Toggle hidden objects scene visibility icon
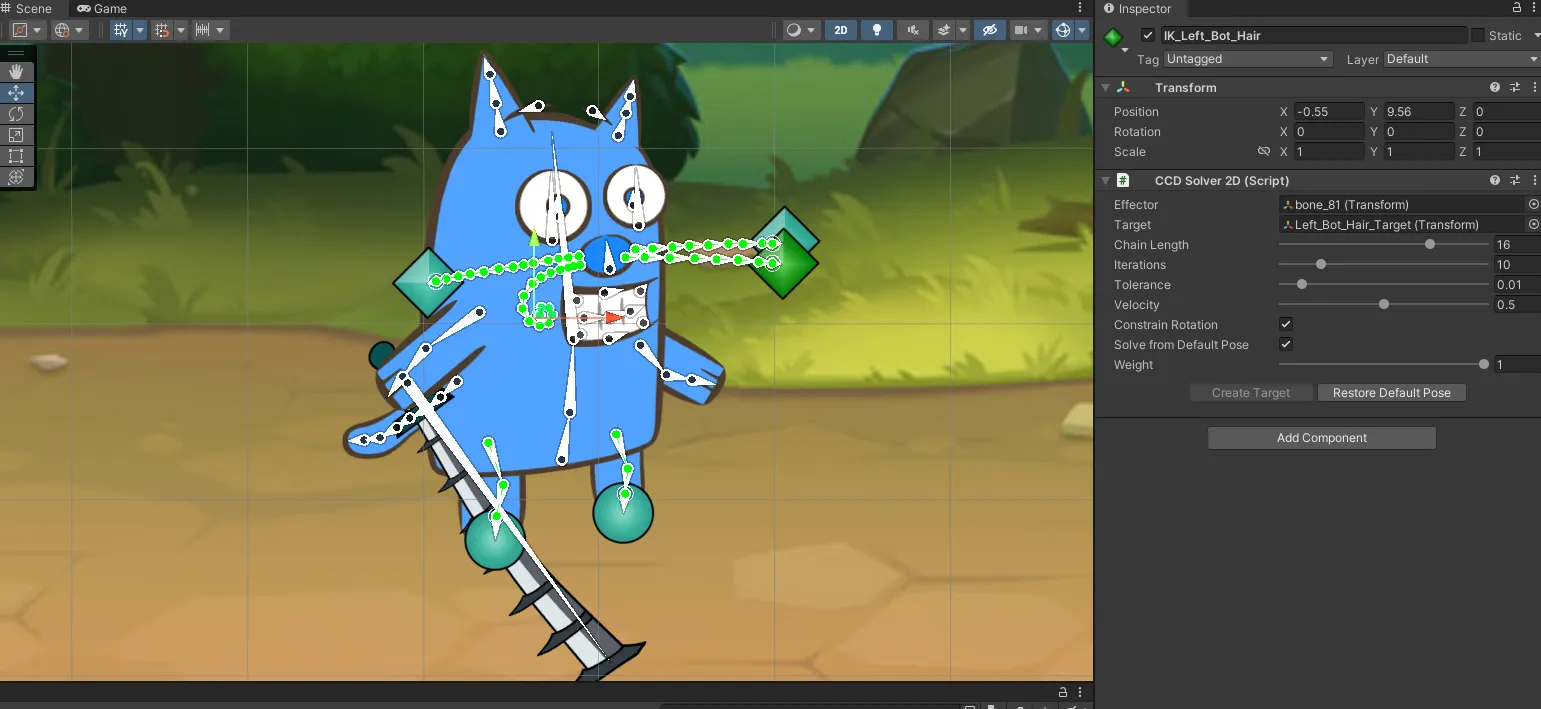The width and height of the screenshot is (1541, 709). point(989,30)
